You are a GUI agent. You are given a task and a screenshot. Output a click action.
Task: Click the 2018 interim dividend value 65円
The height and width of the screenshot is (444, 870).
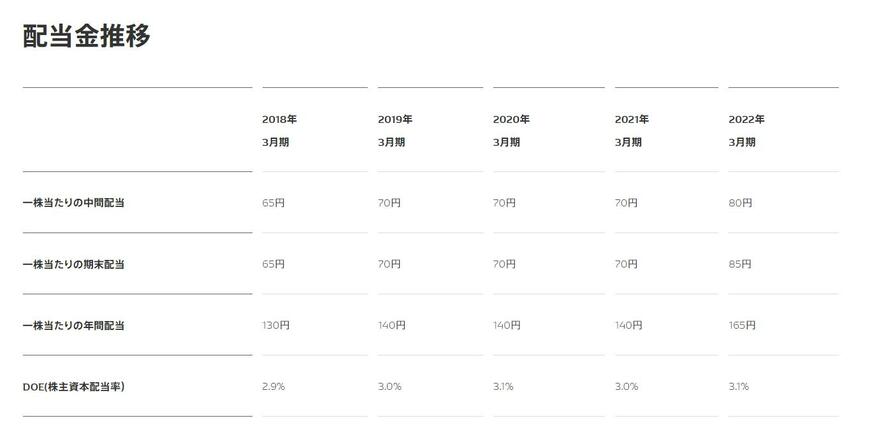click(273, 203)
